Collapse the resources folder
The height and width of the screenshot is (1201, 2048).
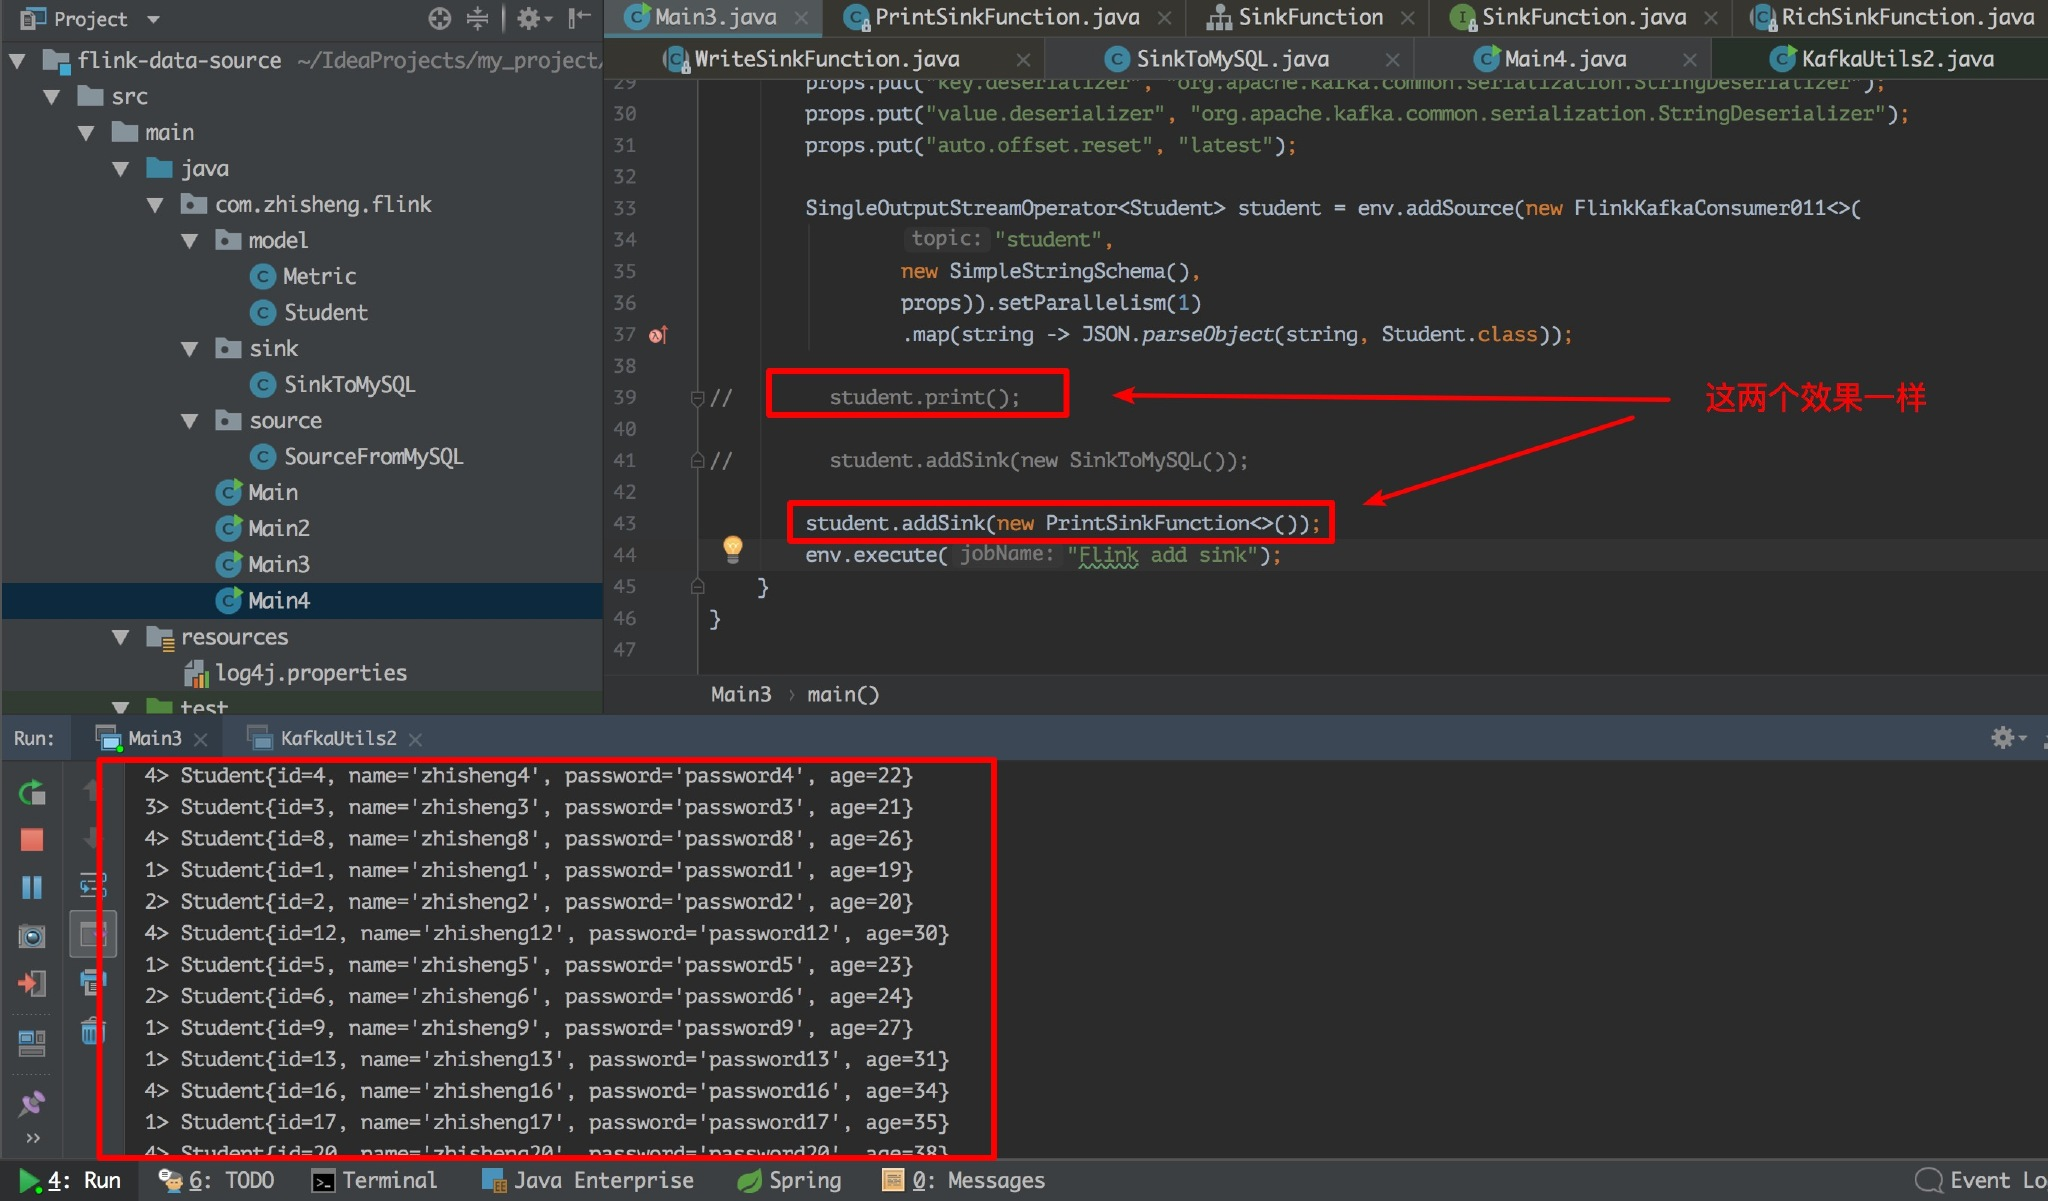[121, 637]
